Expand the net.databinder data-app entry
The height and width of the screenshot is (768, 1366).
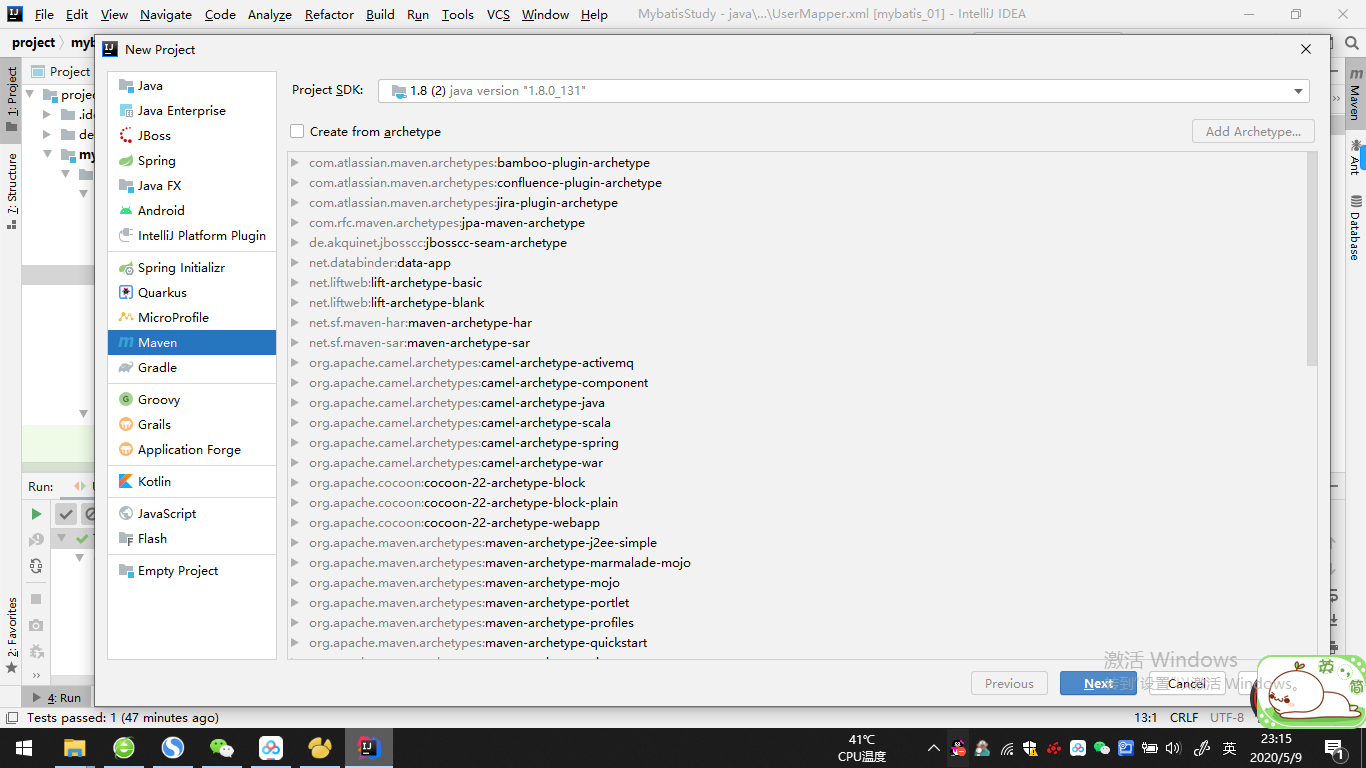tap(295, 263)
